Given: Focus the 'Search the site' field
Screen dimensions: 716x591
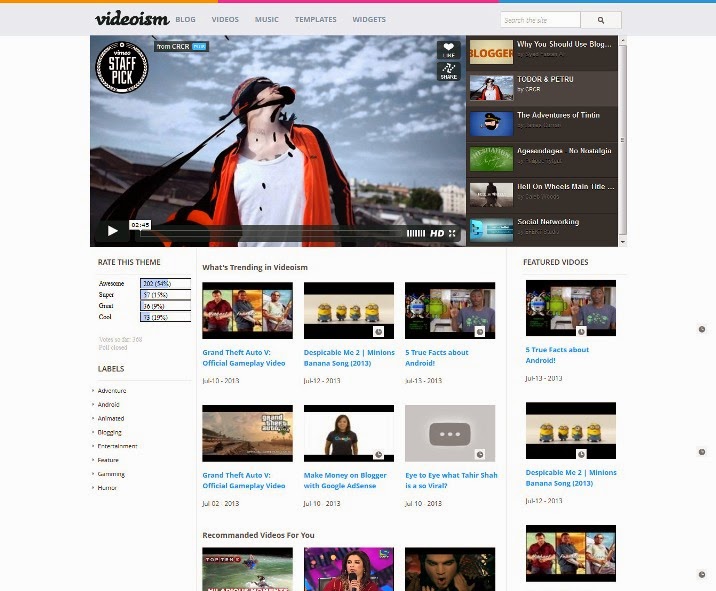Looking at the screenshot, I should click(540, 20).
